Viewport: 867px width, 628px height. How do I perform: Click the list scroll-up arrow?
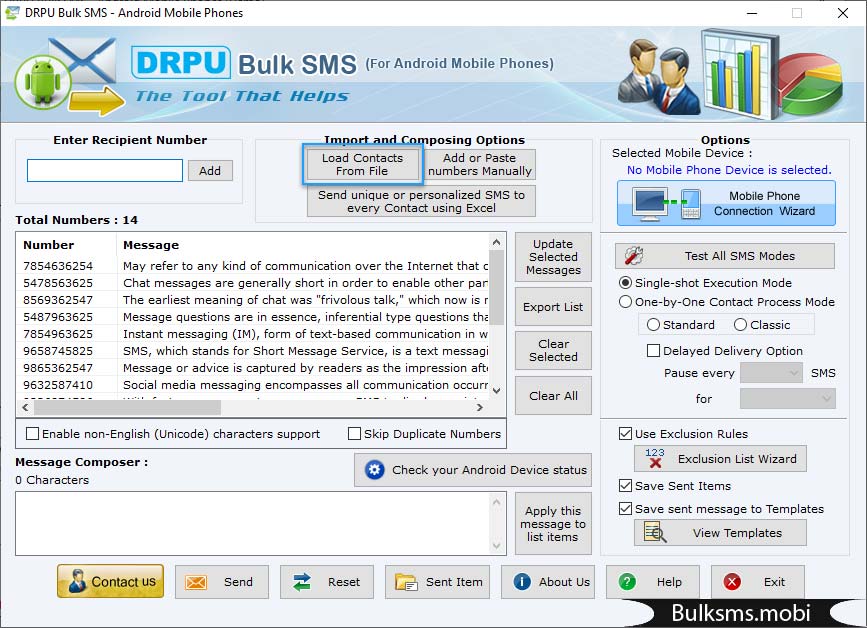[x=497, y=242]
